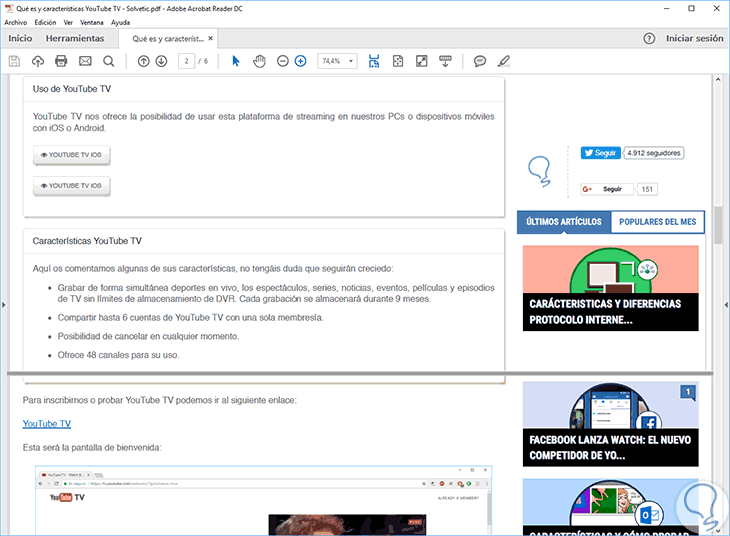Viewport: 730px width, 536px height.
Task: Click the '4.912 seguidores' counter
Action: coord(654,153)
